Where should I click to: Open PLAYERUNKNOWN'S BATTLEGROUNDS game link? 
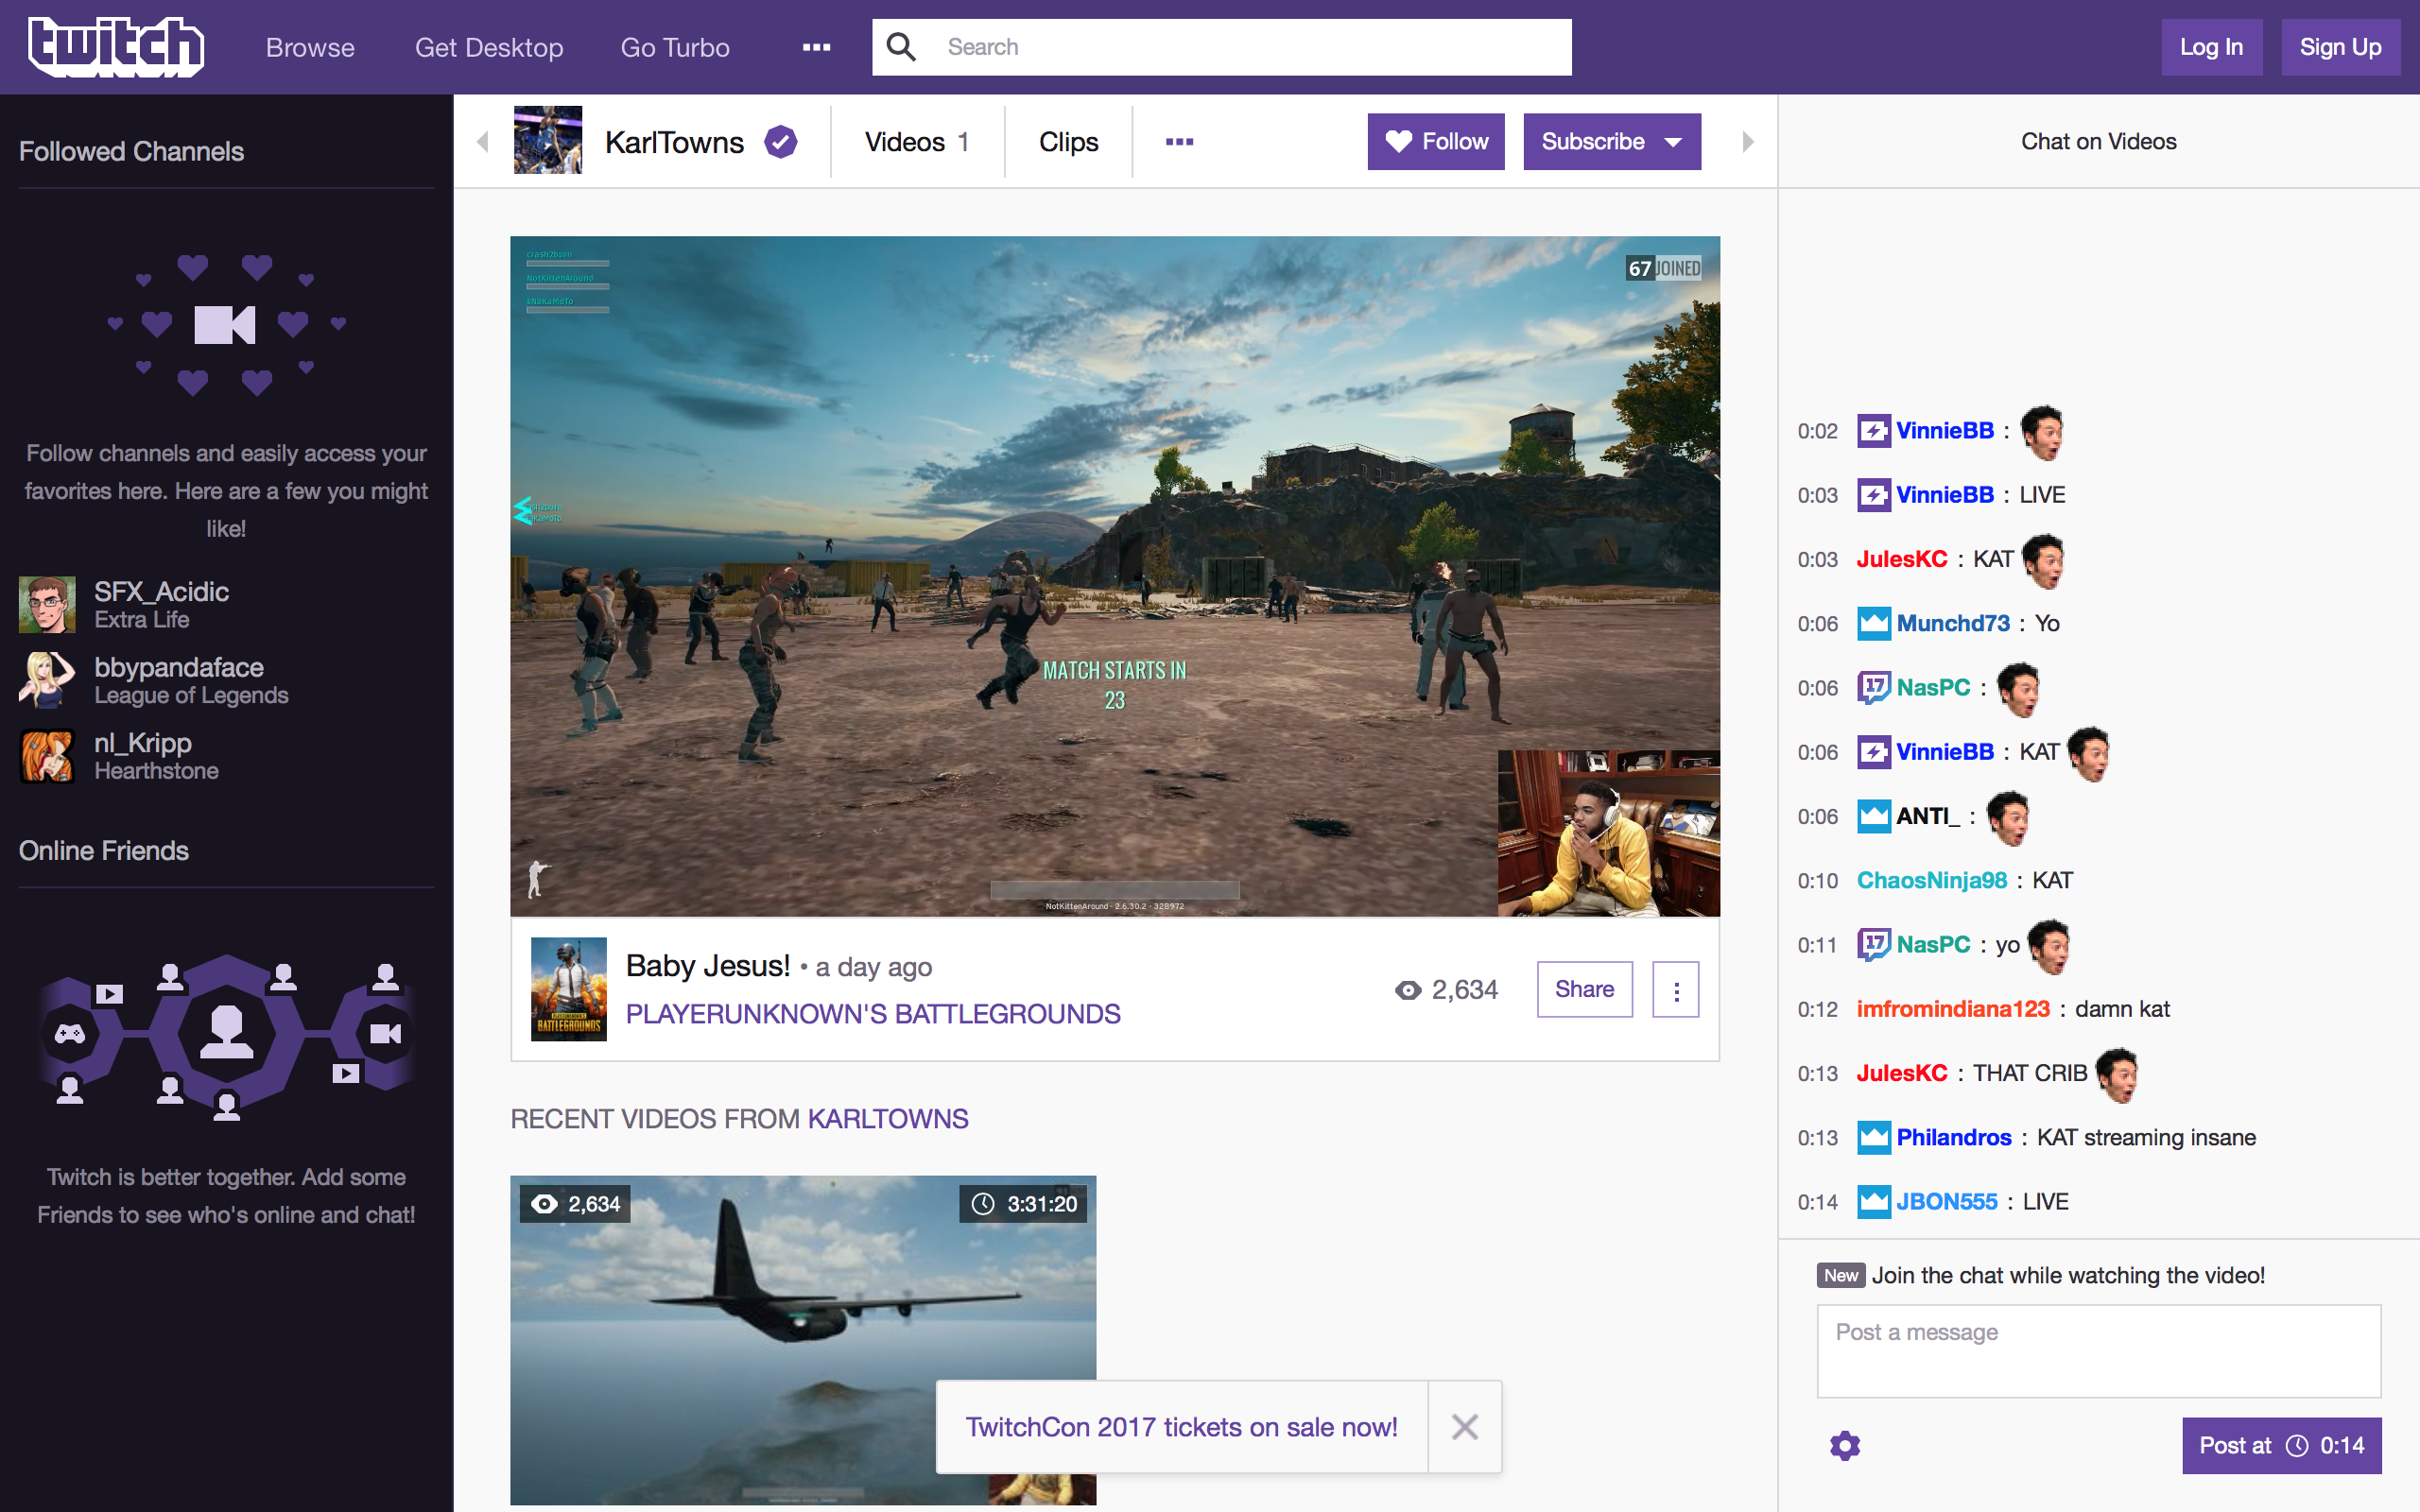[873, 1014]
